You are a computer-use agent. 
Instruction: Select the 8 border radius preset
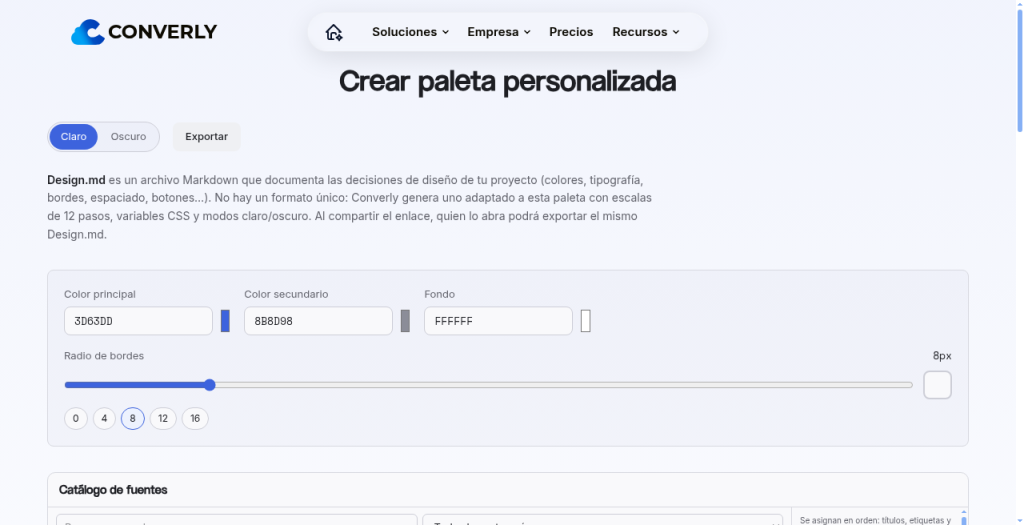133,419
